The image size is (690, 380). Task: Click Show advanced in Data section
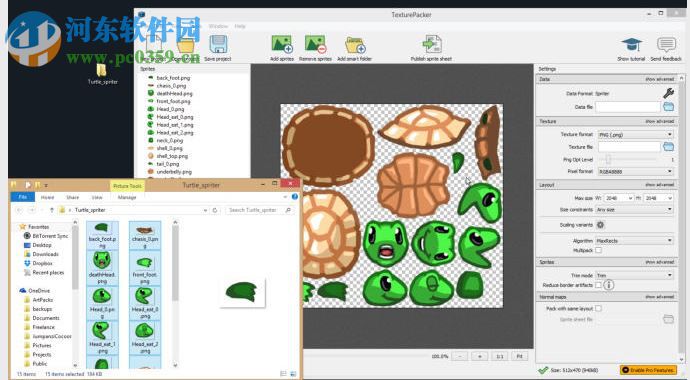pyautogui.click(x=660, y=79)
